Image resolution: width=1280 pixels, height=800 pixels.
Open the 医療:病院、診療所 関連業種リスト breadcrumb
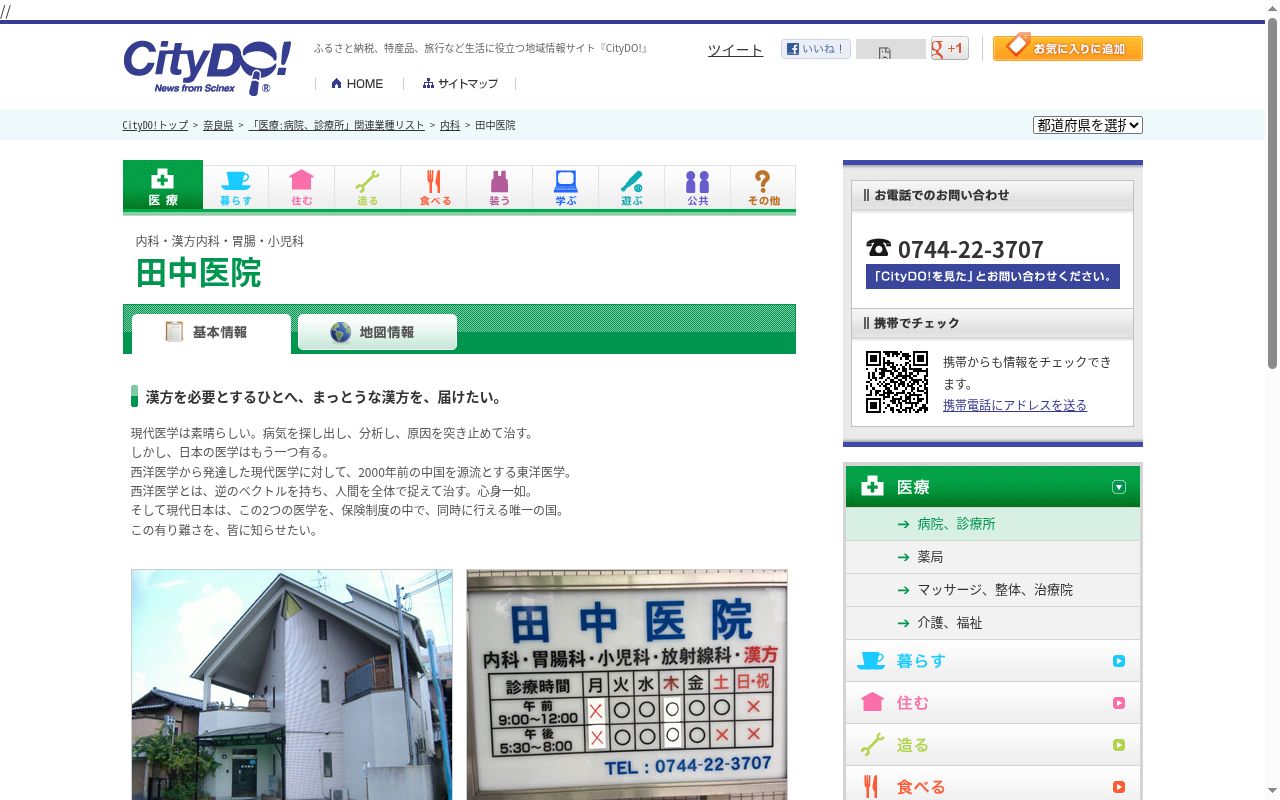(x=336, y=125)
